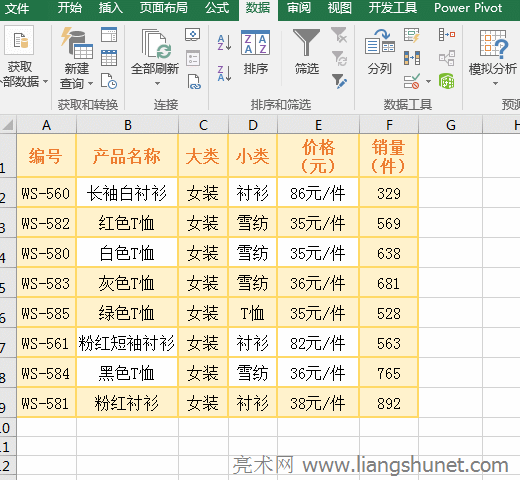Viewport: 520px width, 480px height.
Task: Sort ascending with the A-to-Z icon
Action: coord(224,43)
